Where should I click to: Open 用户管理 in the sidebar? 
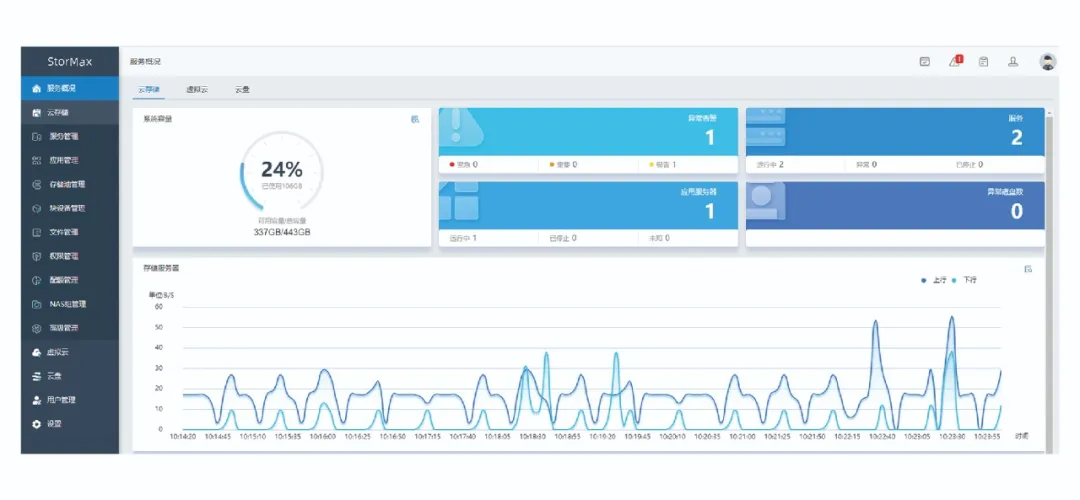61,400
